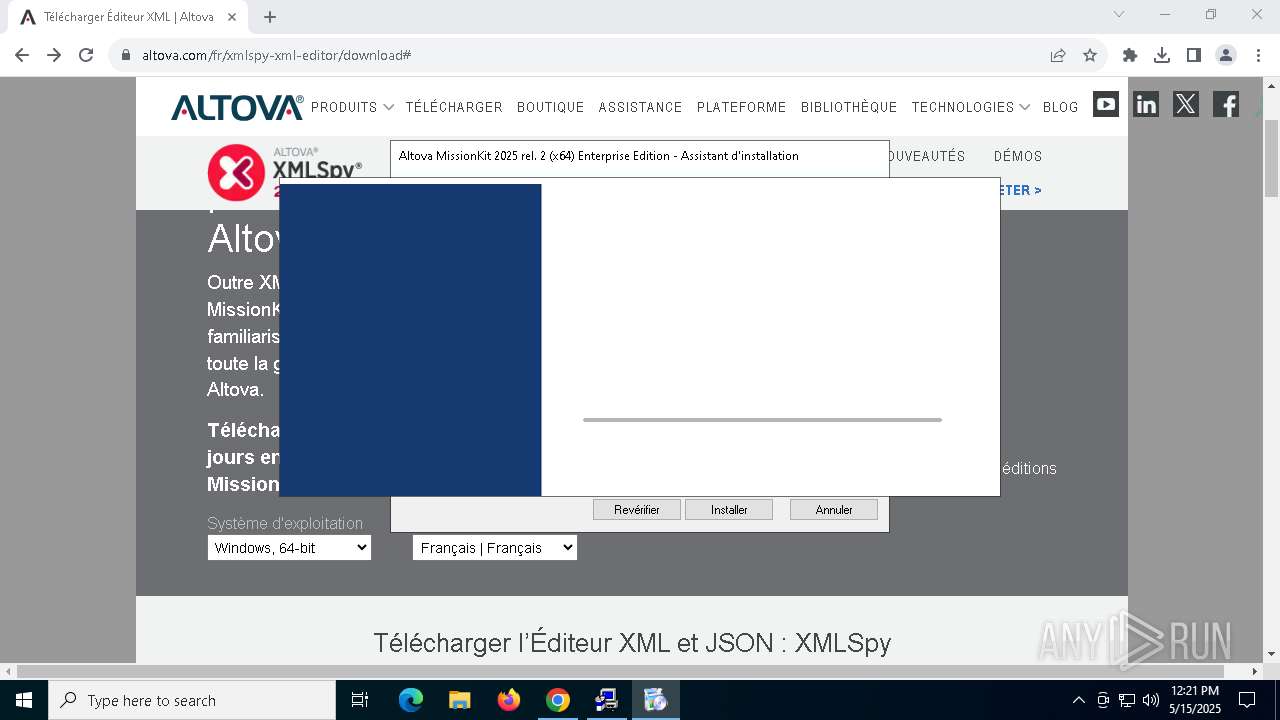The height and width of the screenshot is (720, 1280).
Task: Open BOUTIQUE nav item
Action: tap(550, 107)
